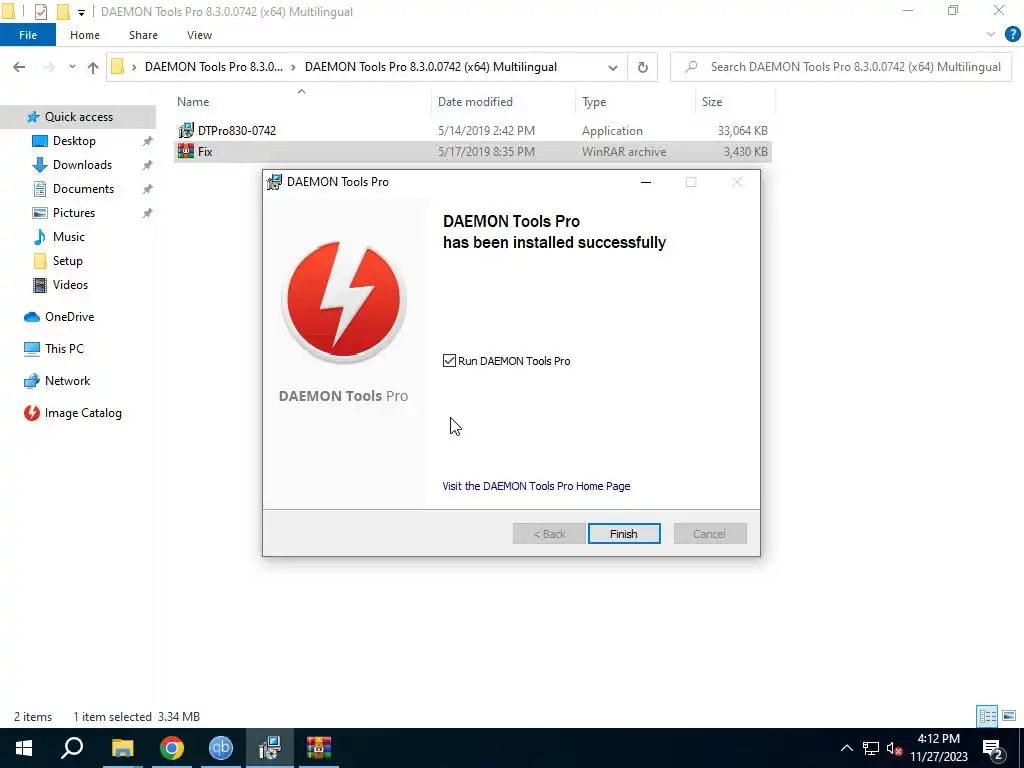
Task: Uncheck the Run DAEMON Tools Pro checkbox
Action: (x=449, y=360)
